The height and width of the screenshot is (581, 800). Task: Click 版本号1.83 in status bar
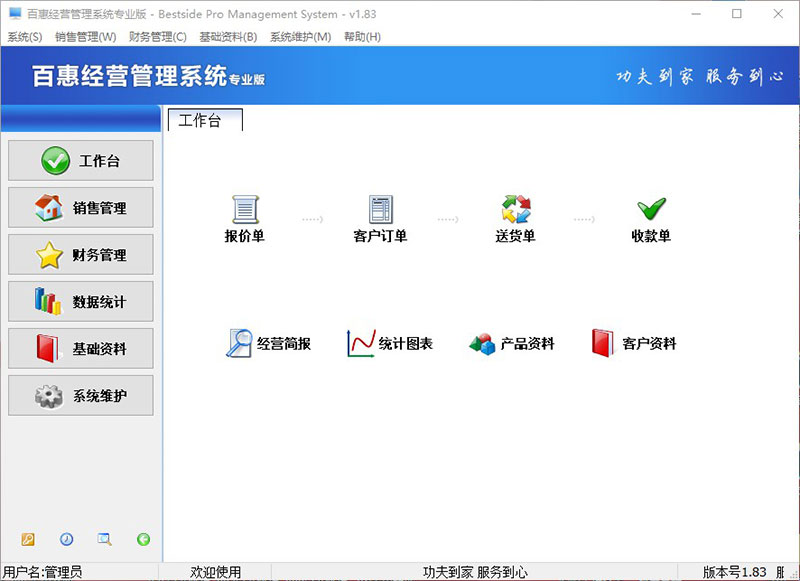(735, 572)
